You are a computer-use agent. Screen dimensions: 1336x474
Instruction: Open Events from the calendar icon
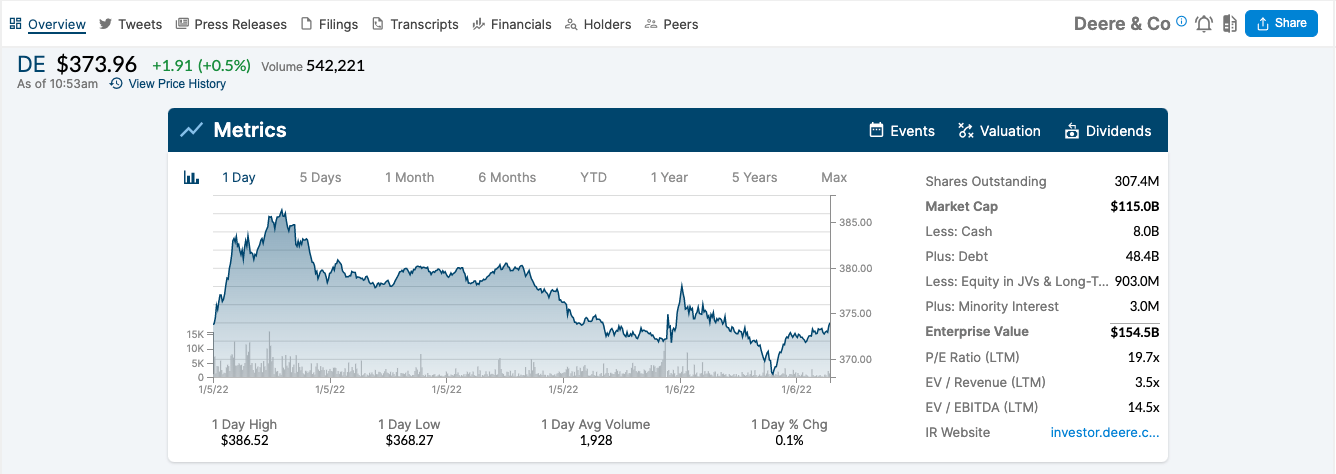(x=877, y=131)
